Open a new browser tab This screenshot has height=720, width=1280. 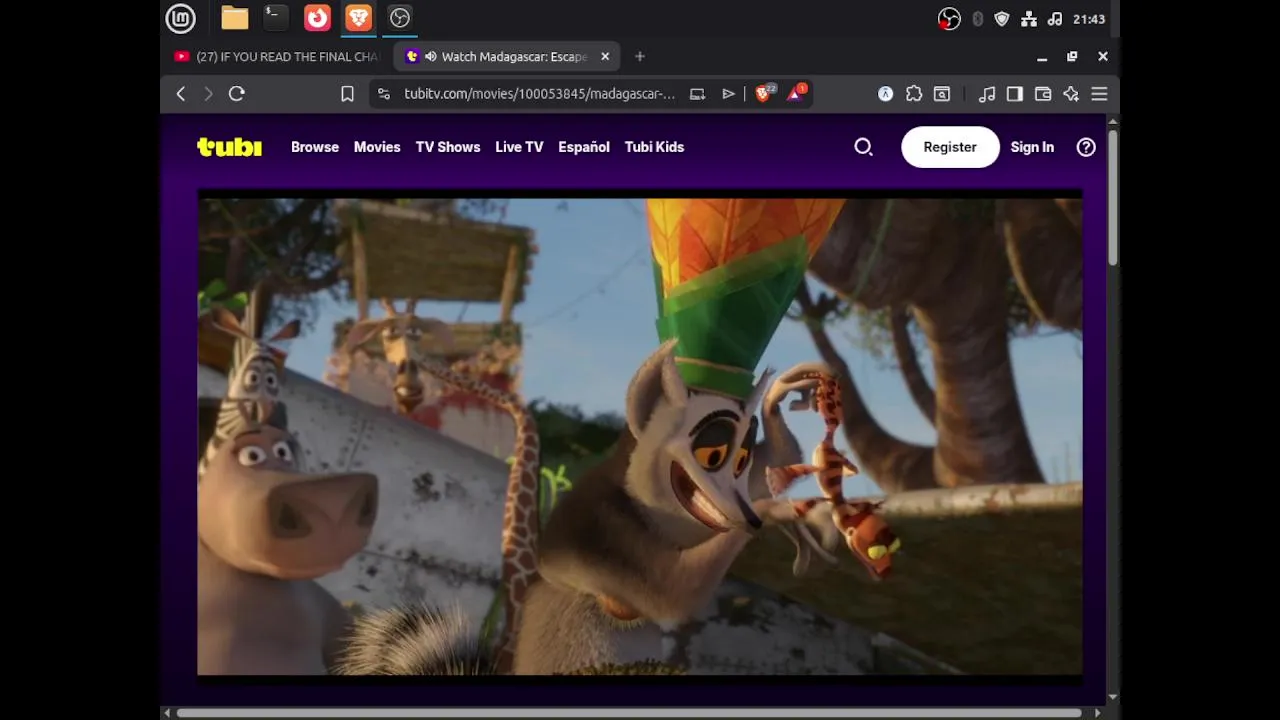tap(640, 57)
